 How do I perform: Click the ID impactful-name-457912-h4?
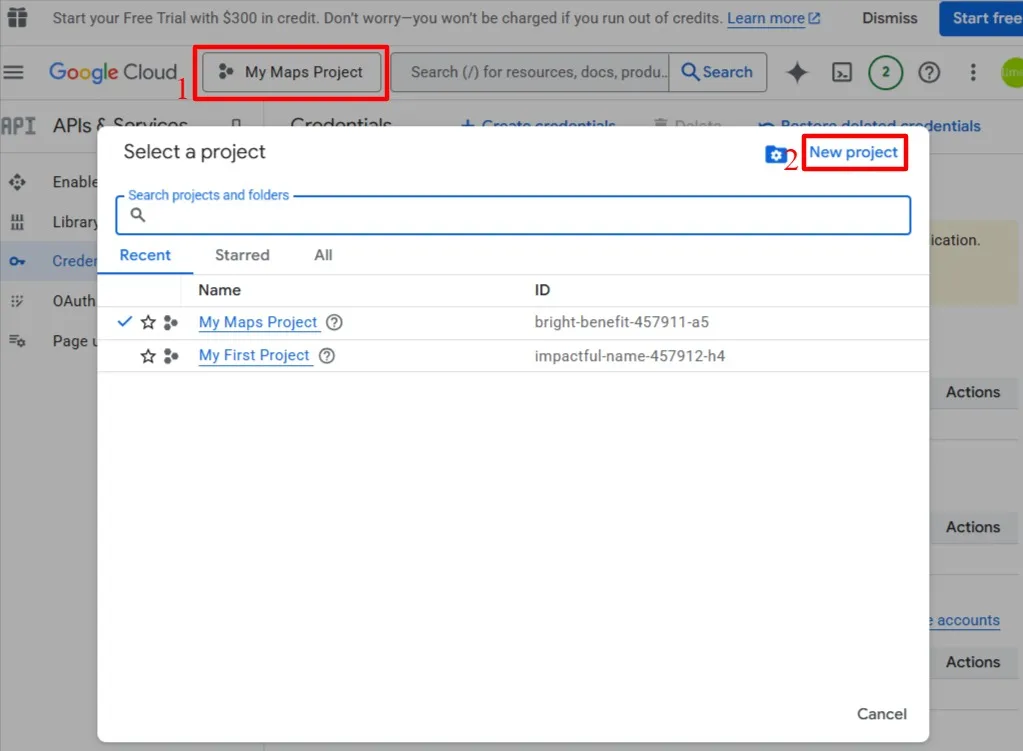coord(630,356)
